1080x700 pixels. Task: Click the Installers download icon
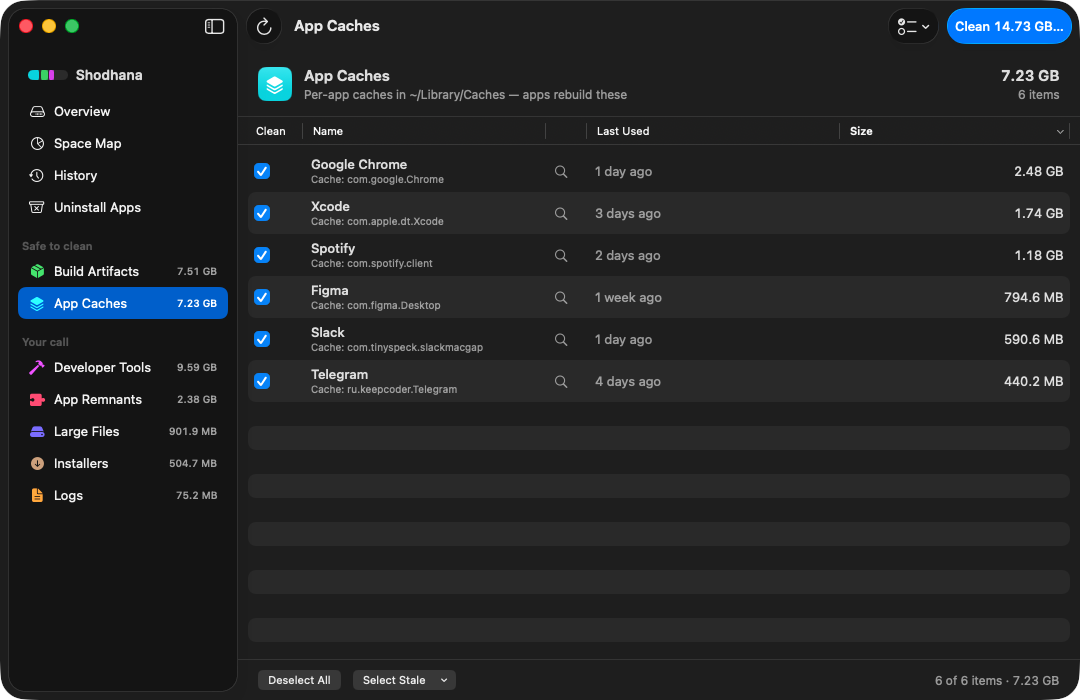[37, 464]
